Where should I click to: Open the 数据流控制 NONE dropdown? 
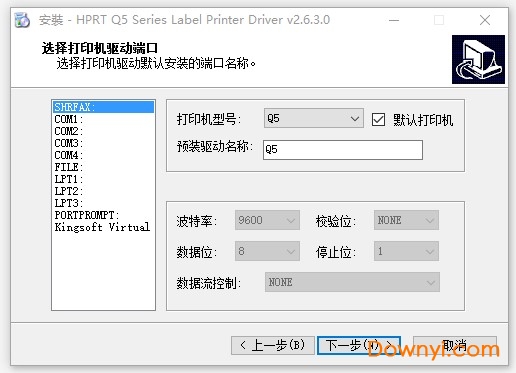[x=352, y=282]
